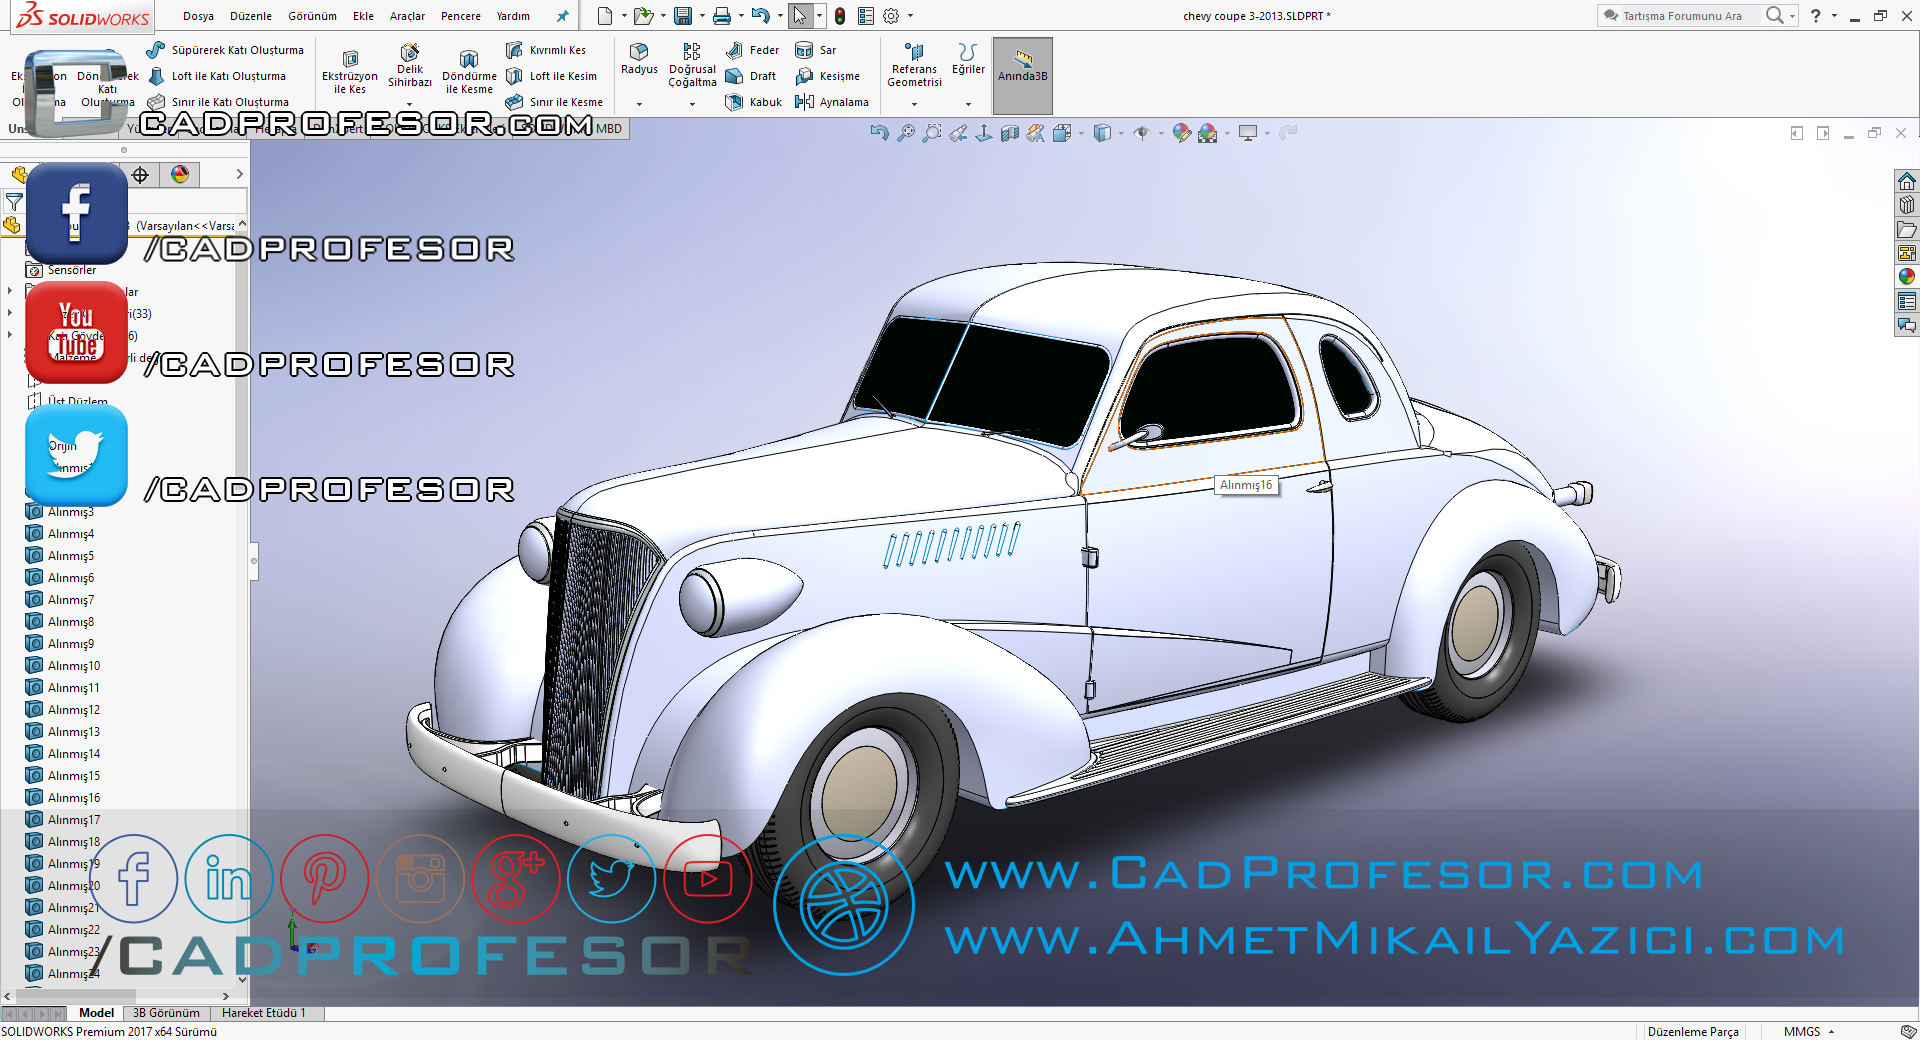The height and width of the screenshot is (1040, 1920).
Task: Select the Doğrusal Çoğaltma pattern tool
Action: (x=692, y=65)
